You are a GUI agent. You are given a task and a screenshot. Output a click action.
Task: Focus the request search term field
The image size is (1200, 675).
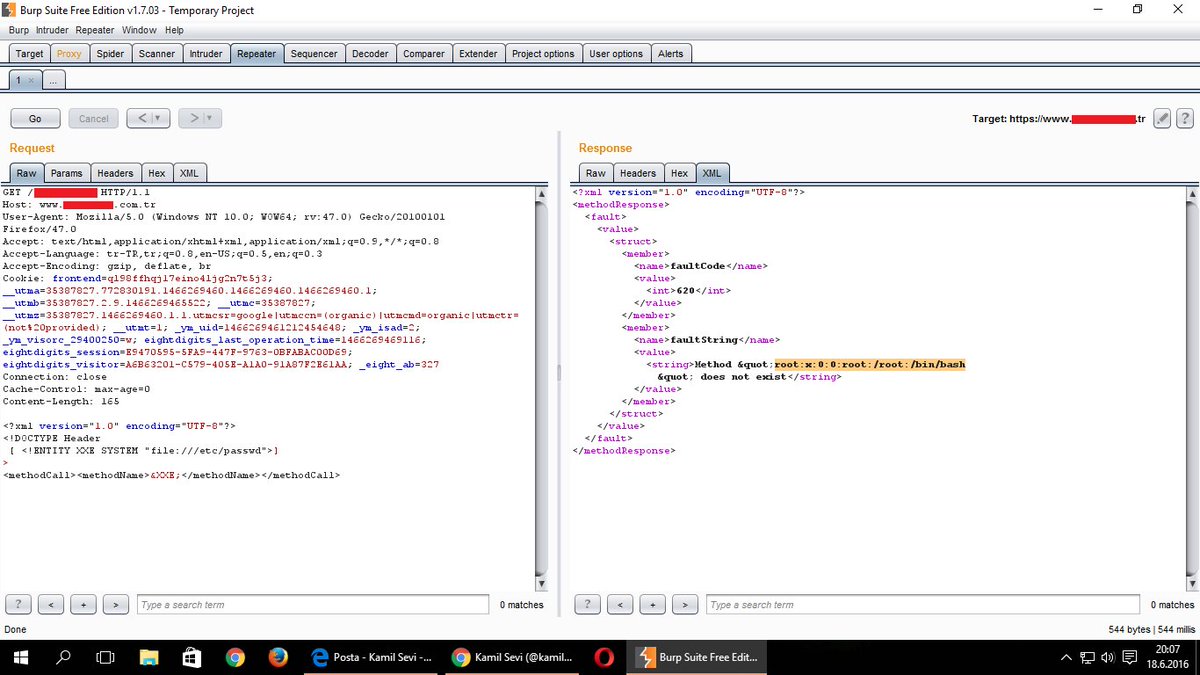(x=313, y=604)
